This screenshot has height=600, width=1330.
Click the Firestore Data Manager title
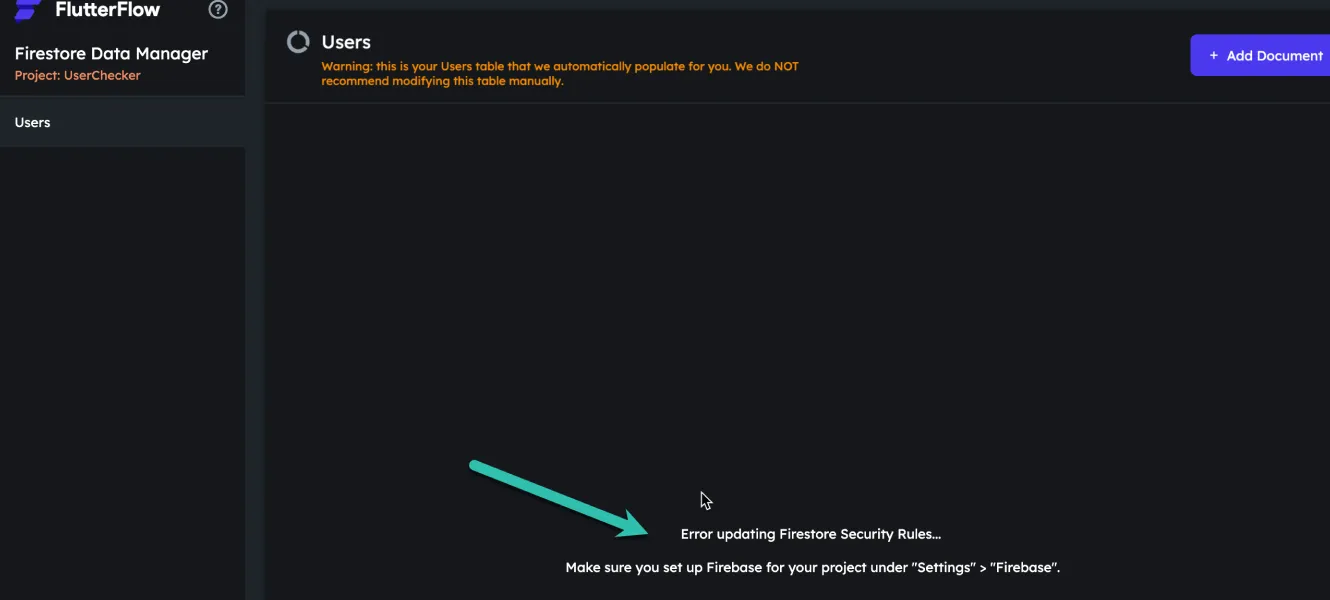111,54
